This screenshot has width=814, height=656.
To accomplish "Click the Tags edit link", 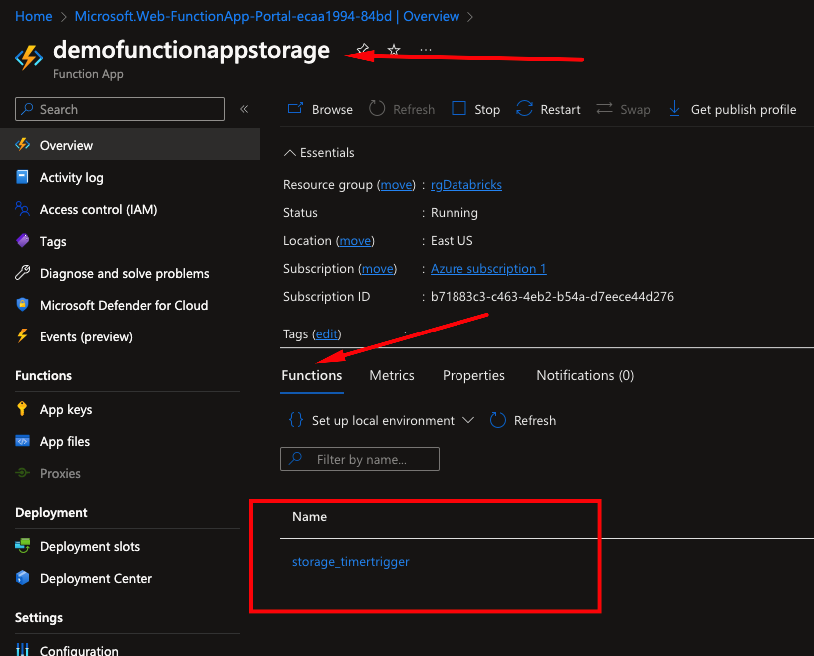I will (327, 334).
